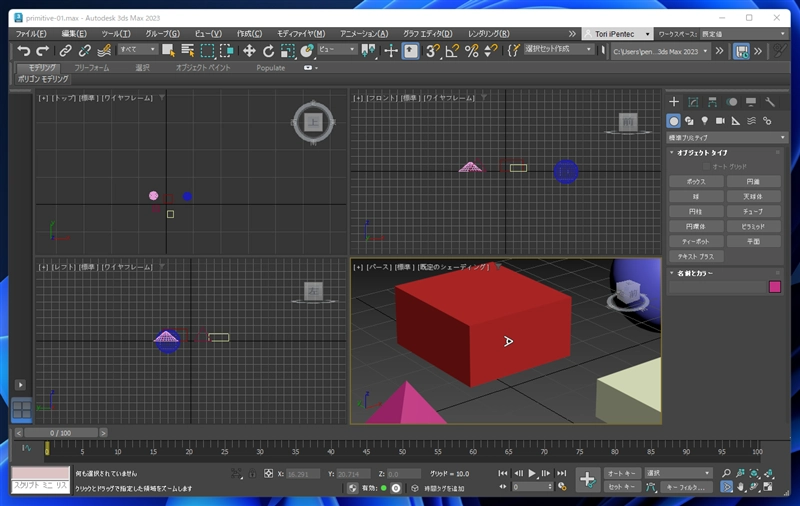
Task: Toggle the Percent Snap button
Action: [x=471, y=50]
